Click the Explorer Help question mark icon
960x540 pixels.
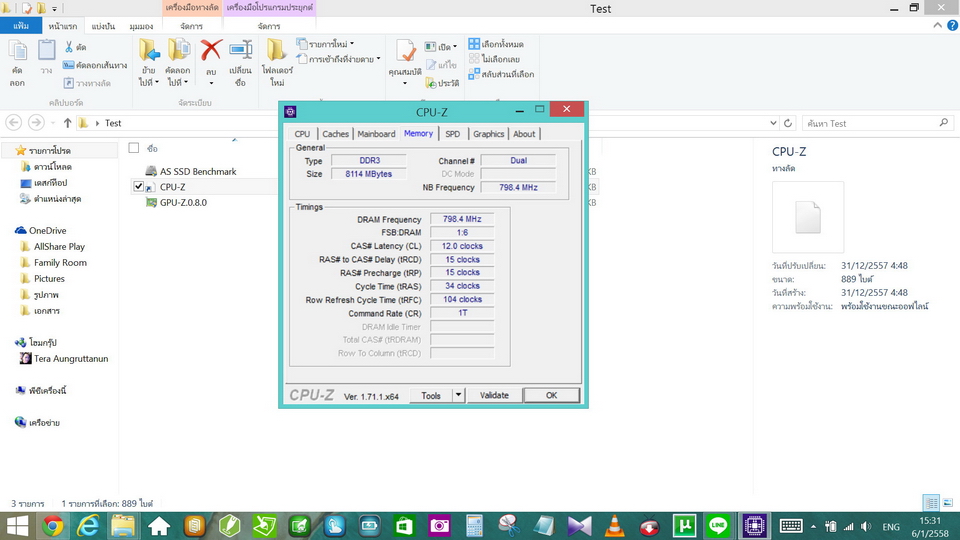tap(953, 25)
